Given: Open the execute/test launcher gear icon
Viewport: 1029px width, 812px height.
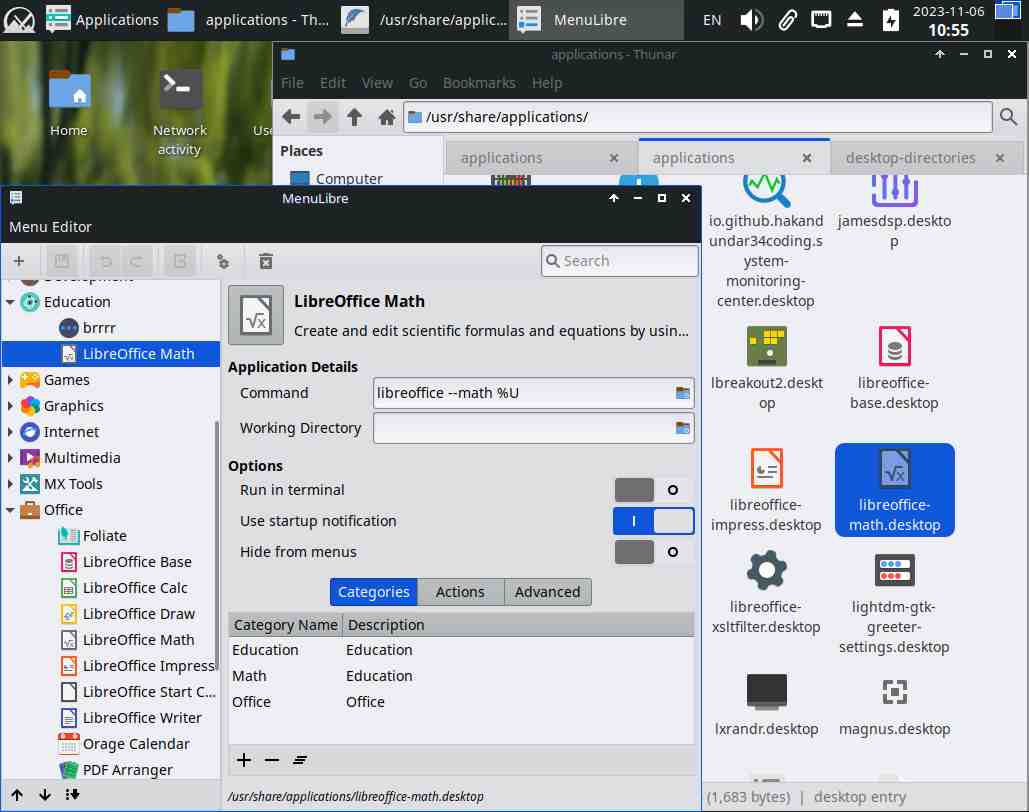Looking at the screenshot, I should point(223,261).
